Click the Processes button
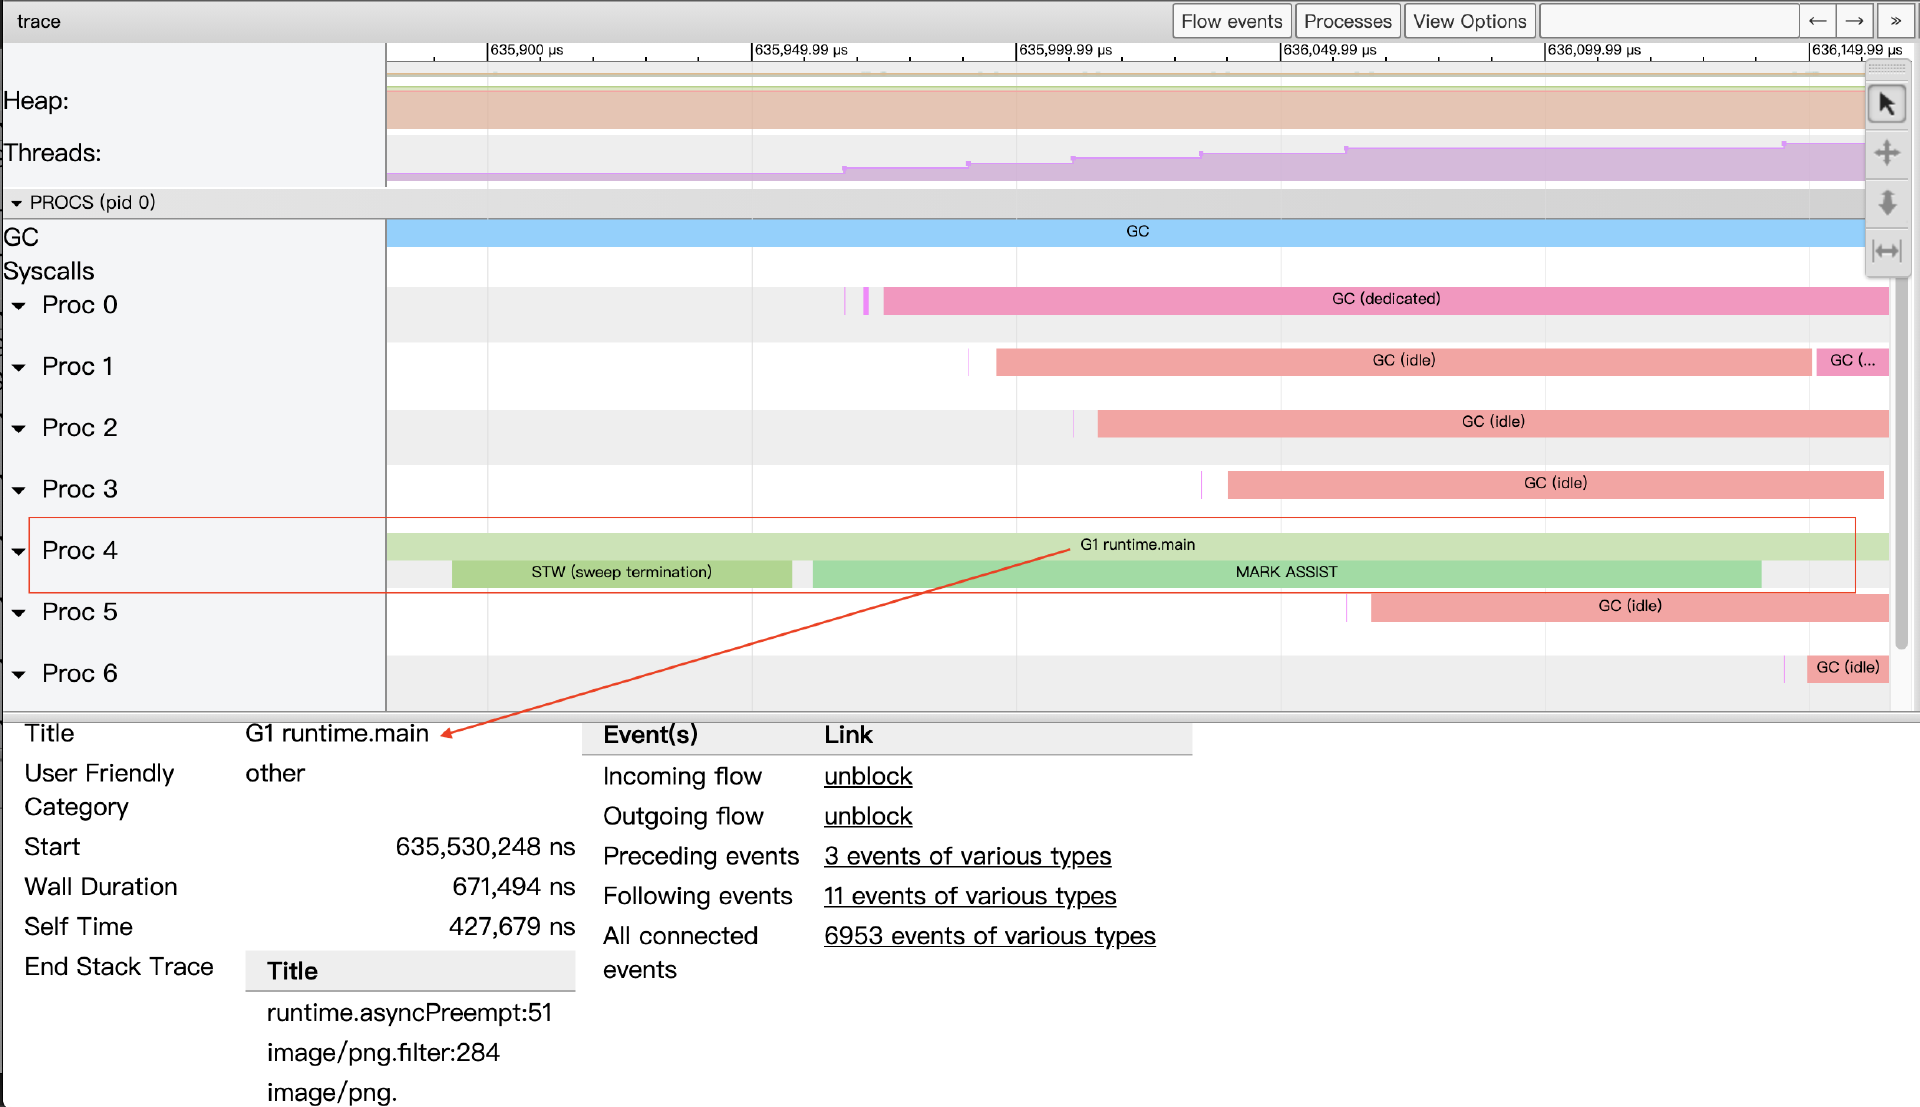Viewport: 1920px width, 1107px height. 1347,21
